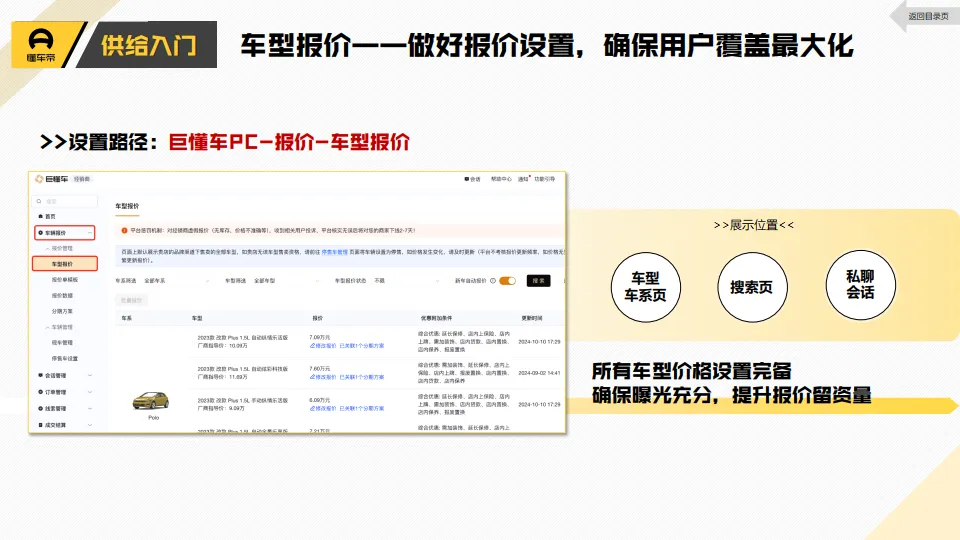The height and width of the screenshot is (540, 960).
Task: Click the 返回目录页 arrow button
Action: [x=924, y=16]
